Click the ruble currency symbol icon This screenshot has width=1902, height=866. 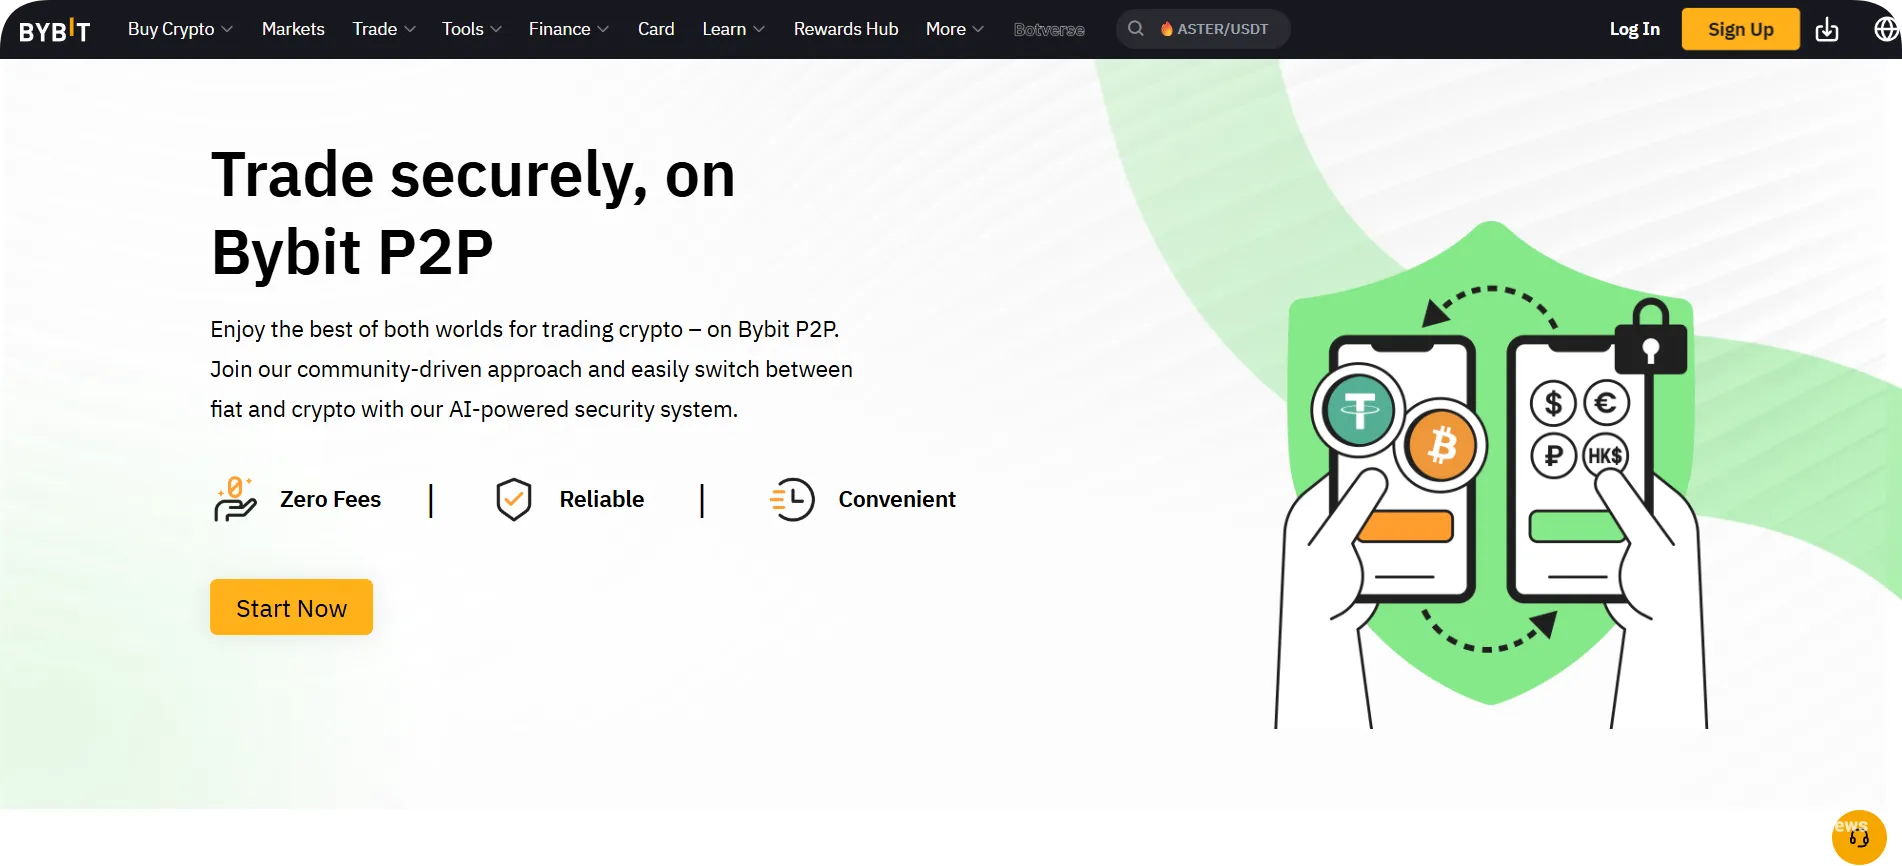[x=1553, y=456]
